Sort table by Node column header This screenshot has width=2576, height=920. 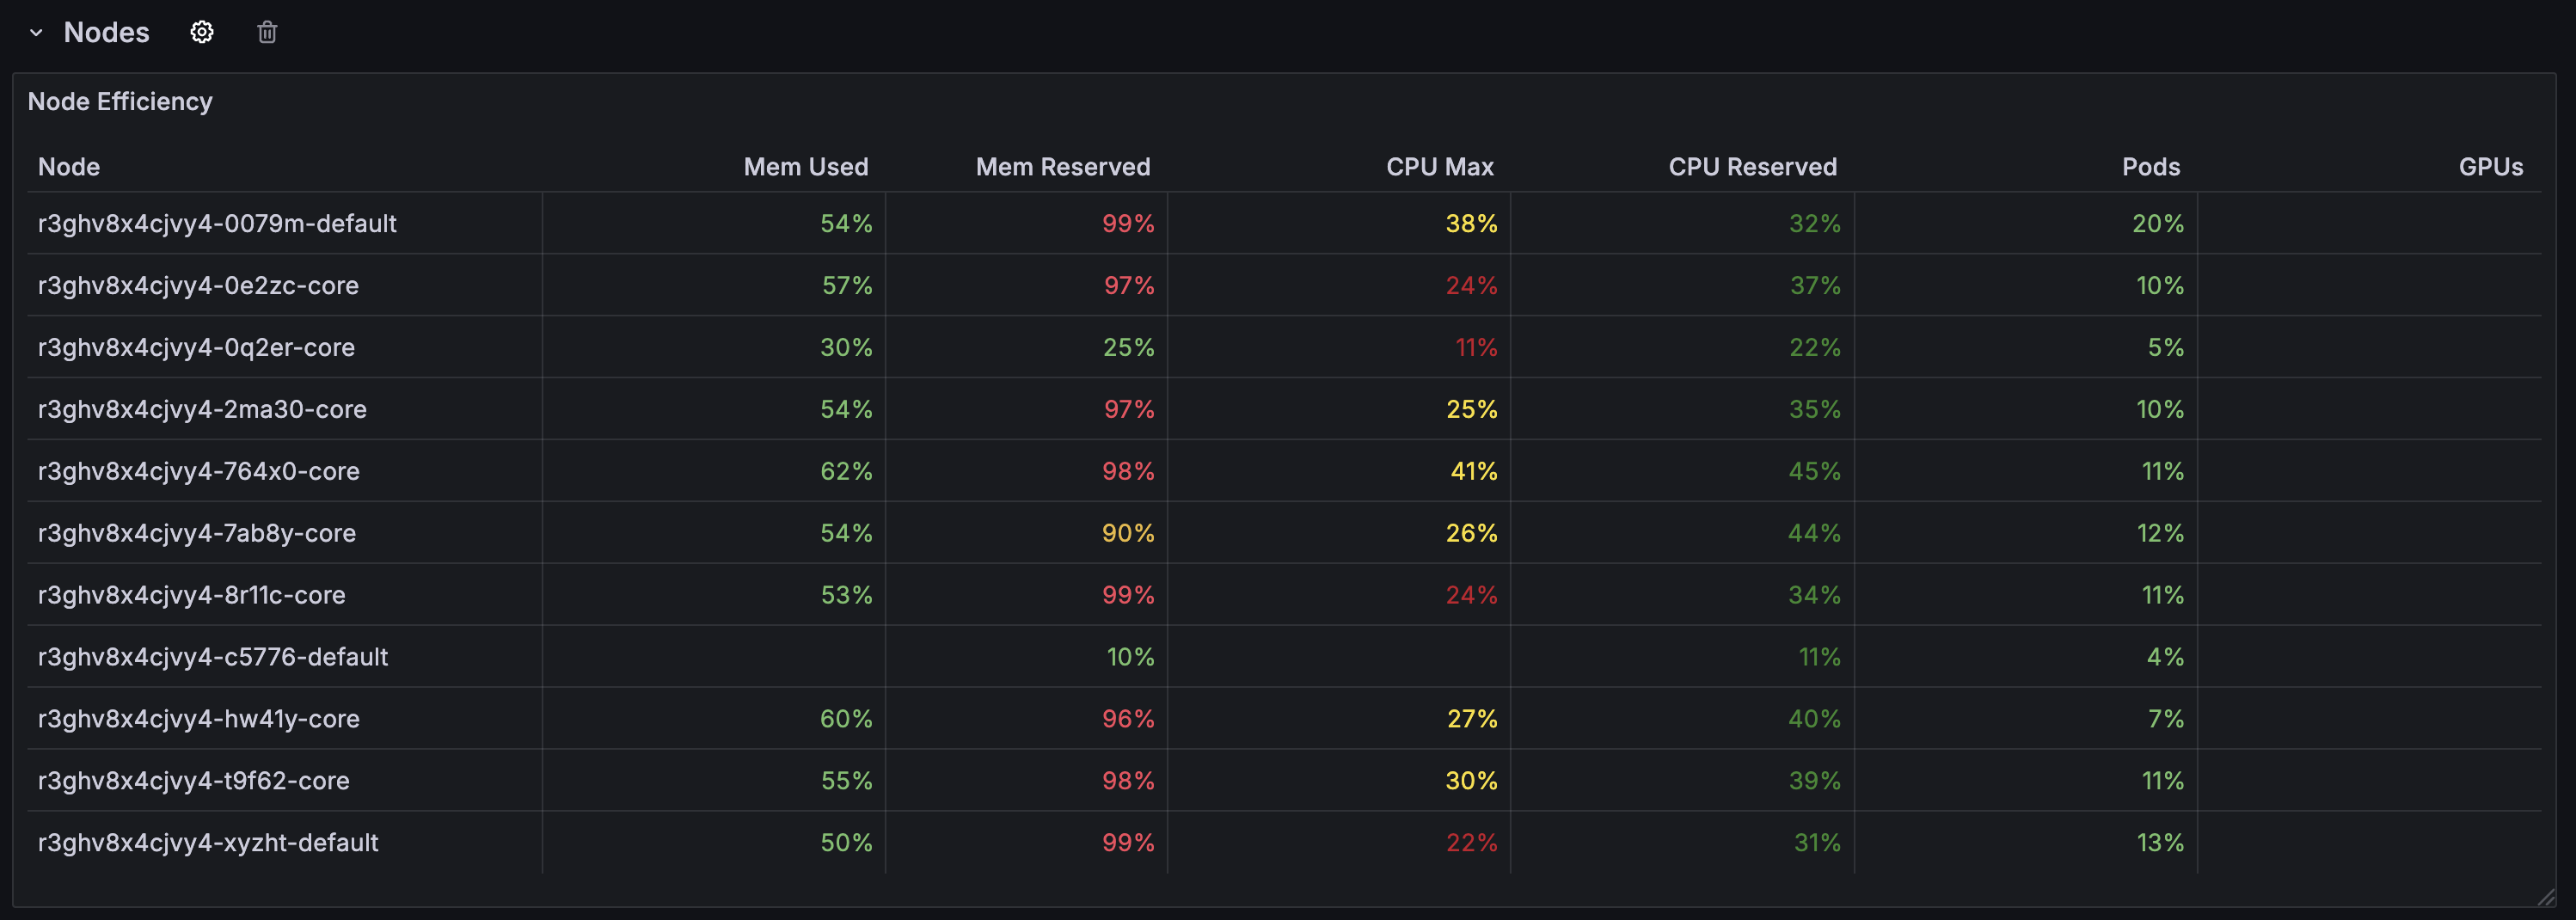pos(69,166)
